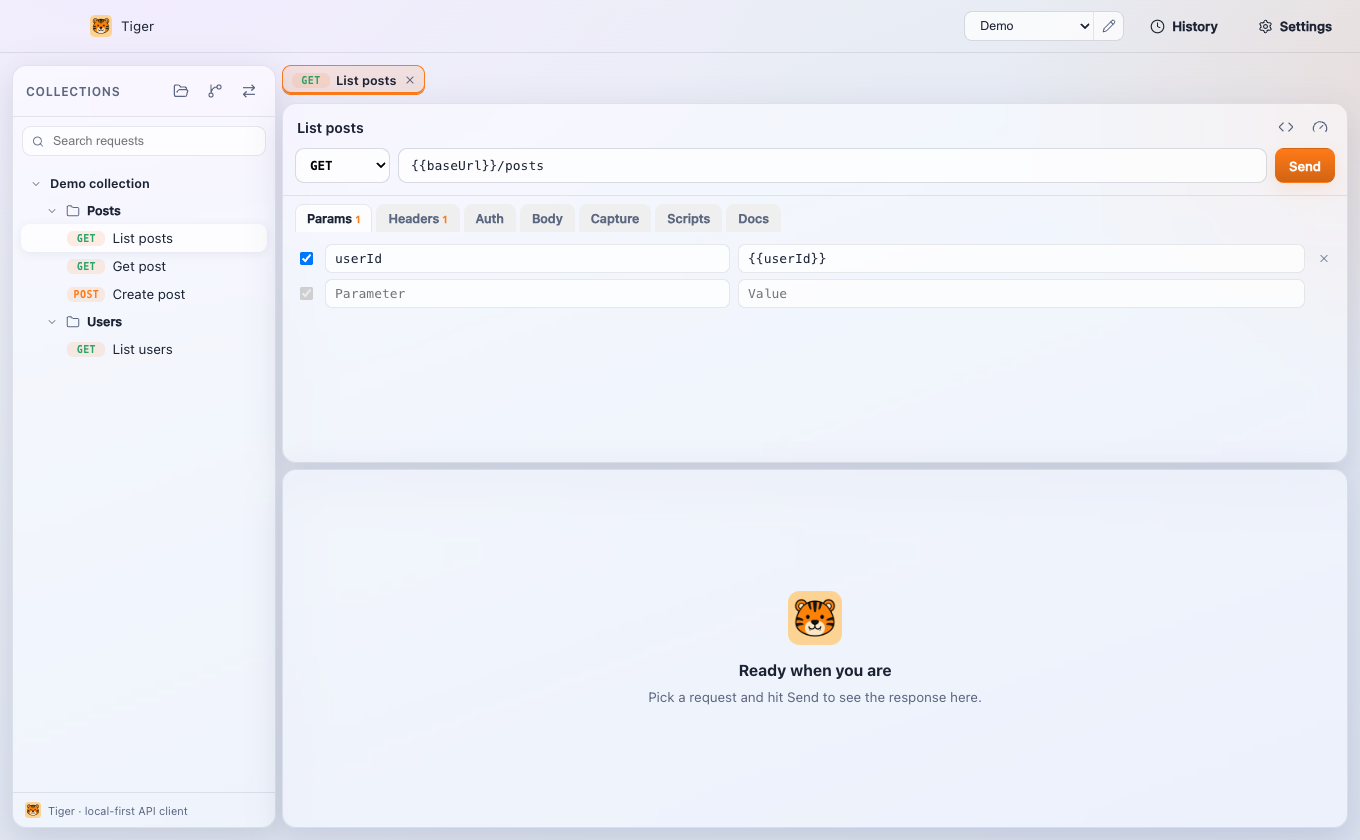Screen dimensions: 1360x840
Task: Open Settings via the gear icon
Action: 1265,27
